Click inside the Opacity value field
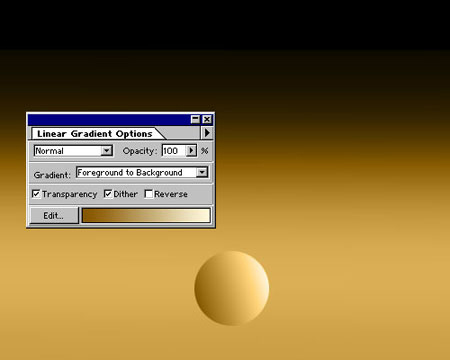The height and width of the screenshot is (360, 450). (174, 151)
